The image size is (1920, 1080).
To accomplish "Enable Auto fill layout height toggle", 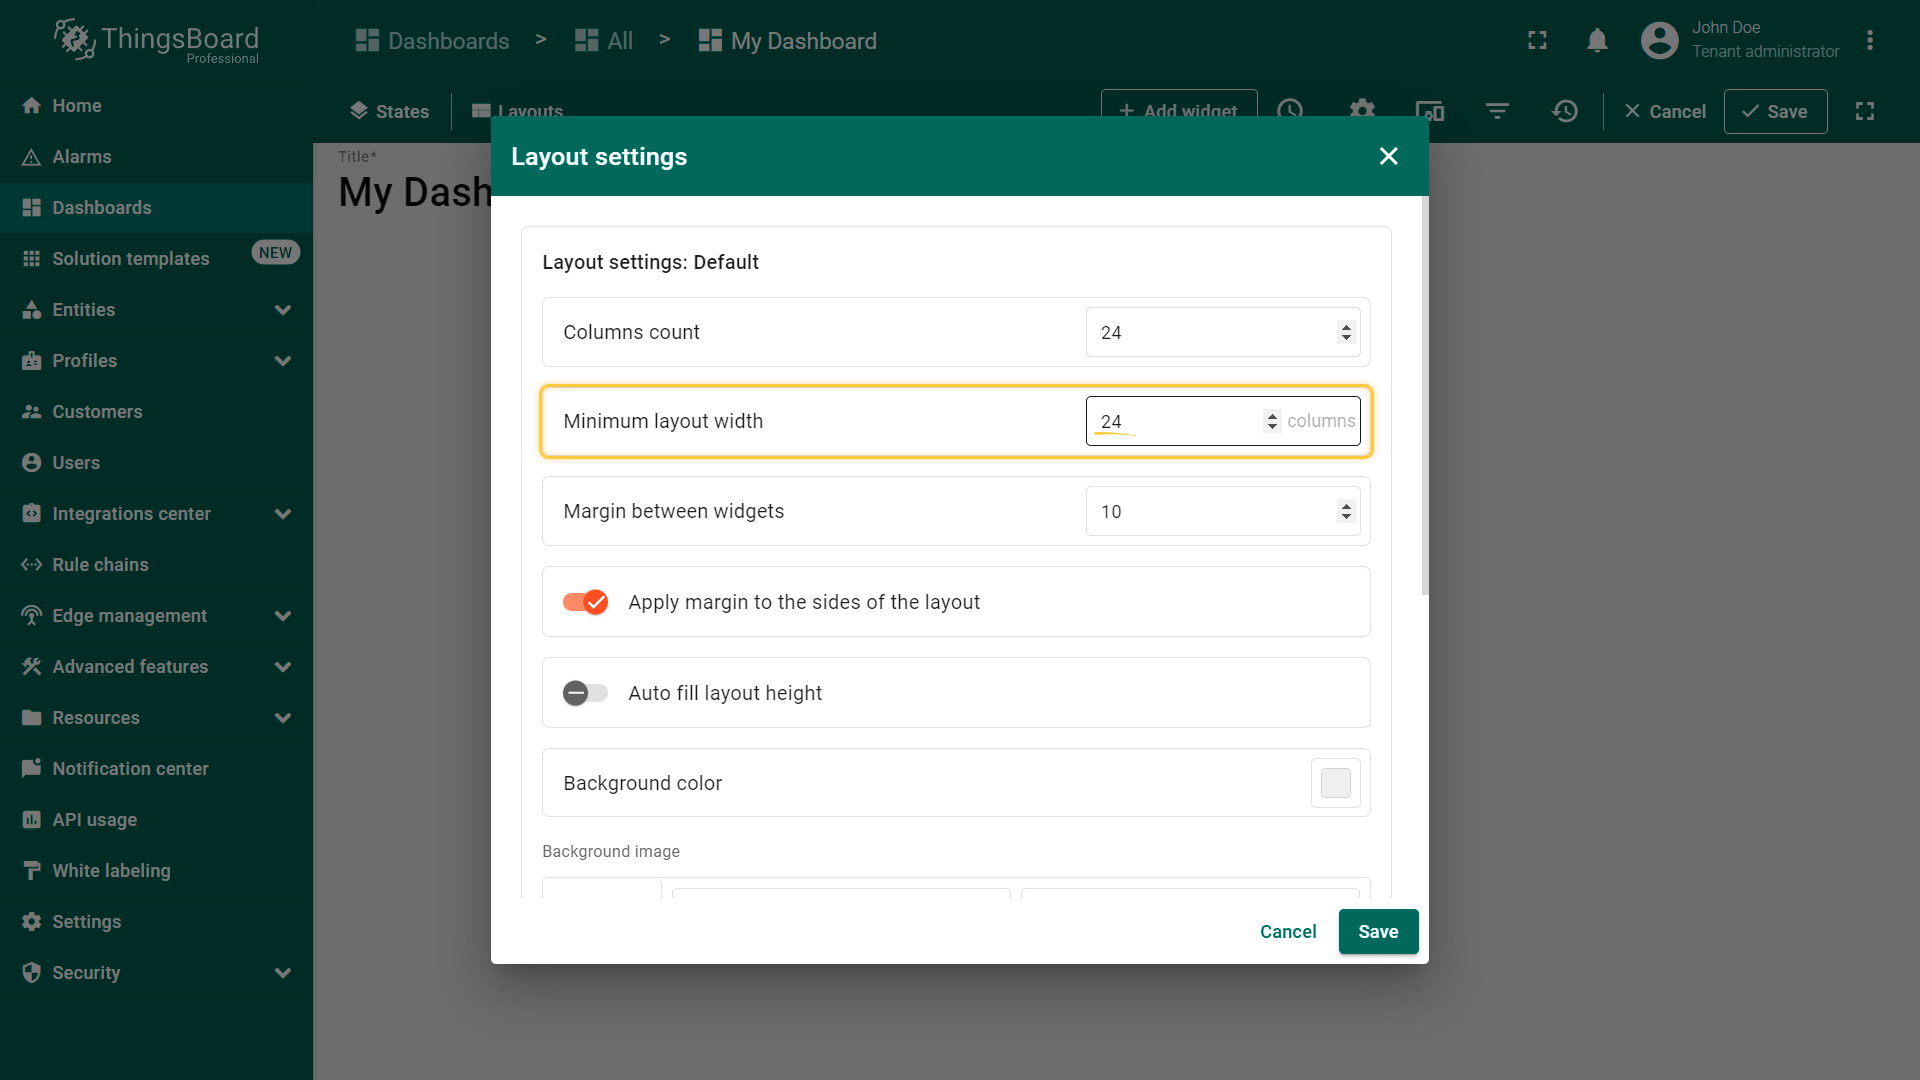I will tap(586, 693).
